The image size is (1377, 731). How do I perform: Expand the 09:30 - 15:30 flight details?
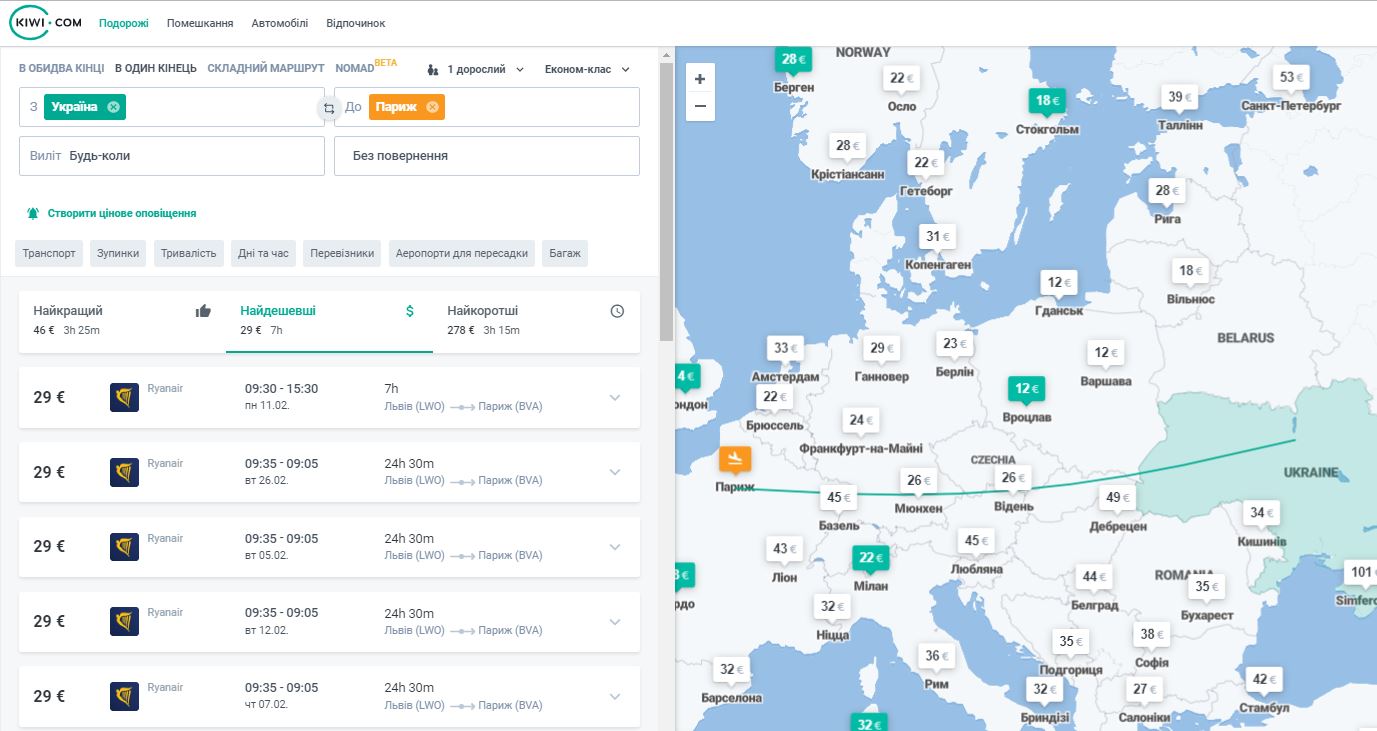[615, 398]
